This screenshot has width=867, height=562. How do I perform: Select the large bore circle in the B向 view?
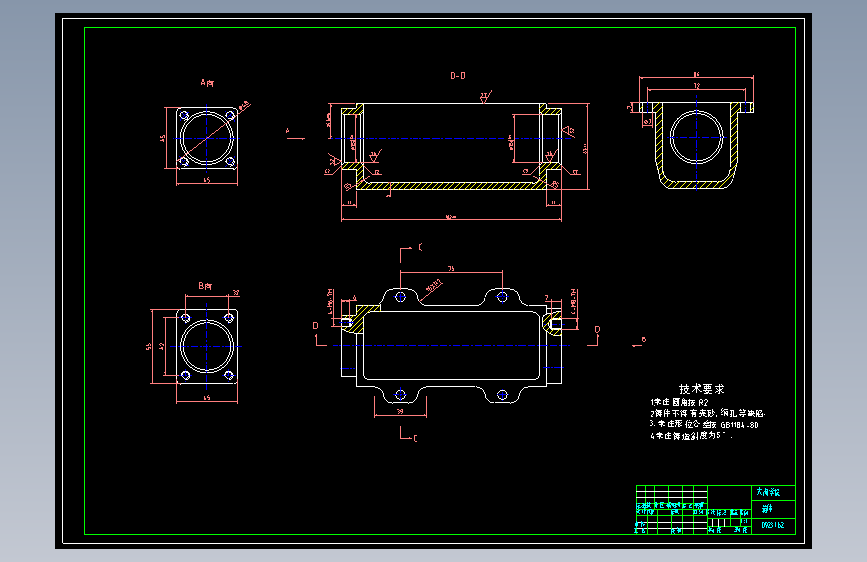(x=207, y=346)
